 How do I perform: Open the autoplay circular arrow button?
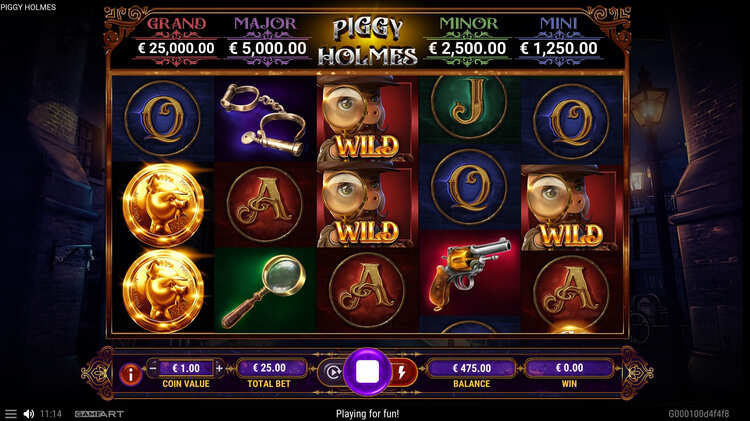[333, 372]
